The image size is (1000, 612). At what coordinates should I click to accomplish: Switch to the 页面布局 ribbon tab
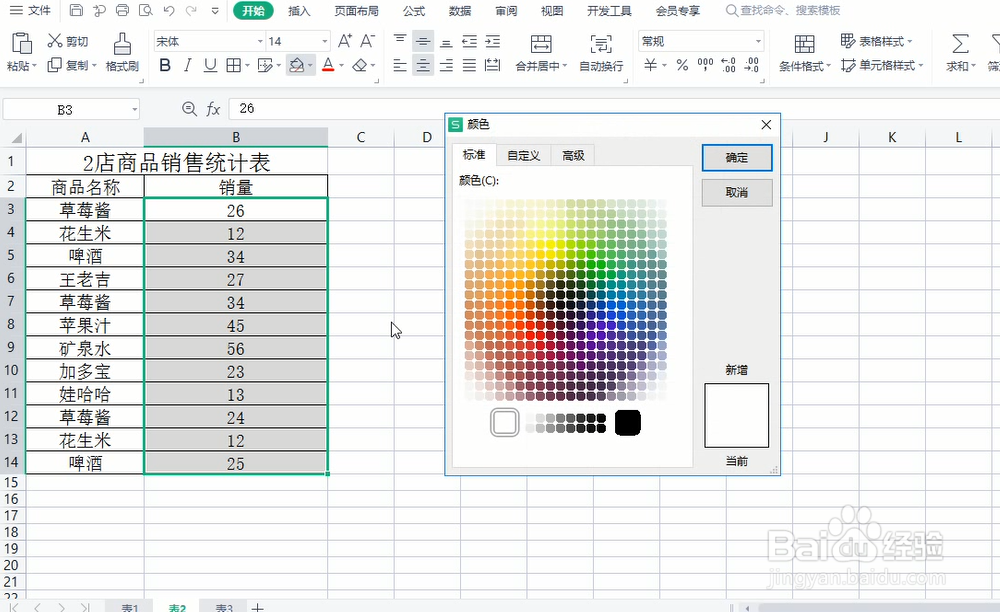tap(357, 11)
